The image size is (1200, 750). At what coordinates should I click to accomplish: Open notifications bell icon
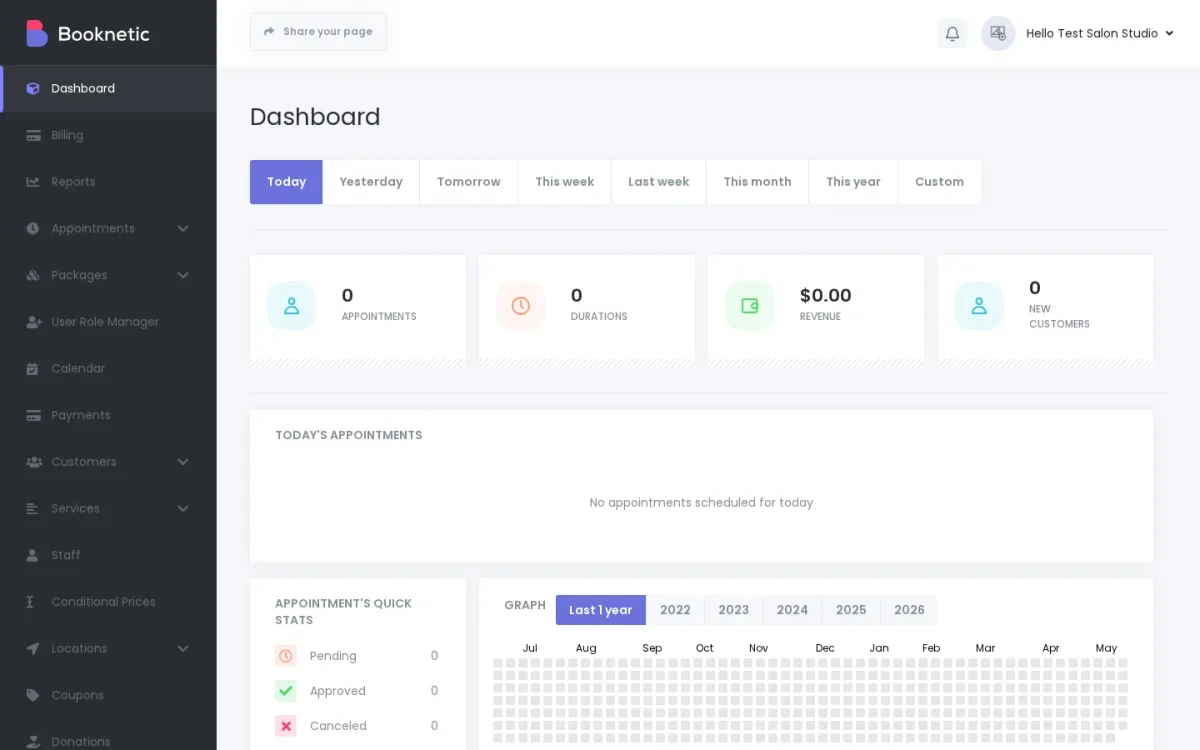coord(952,33)
